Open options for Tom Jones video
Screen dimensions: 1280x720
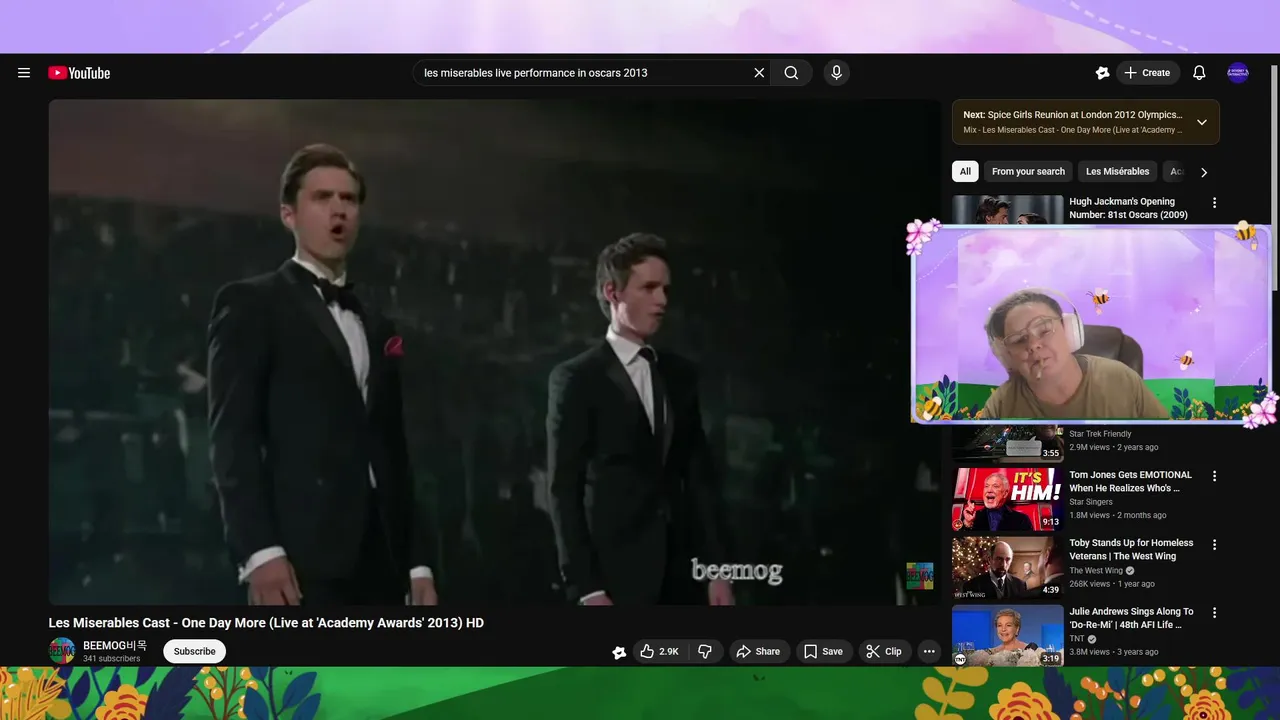(1215, 477)
